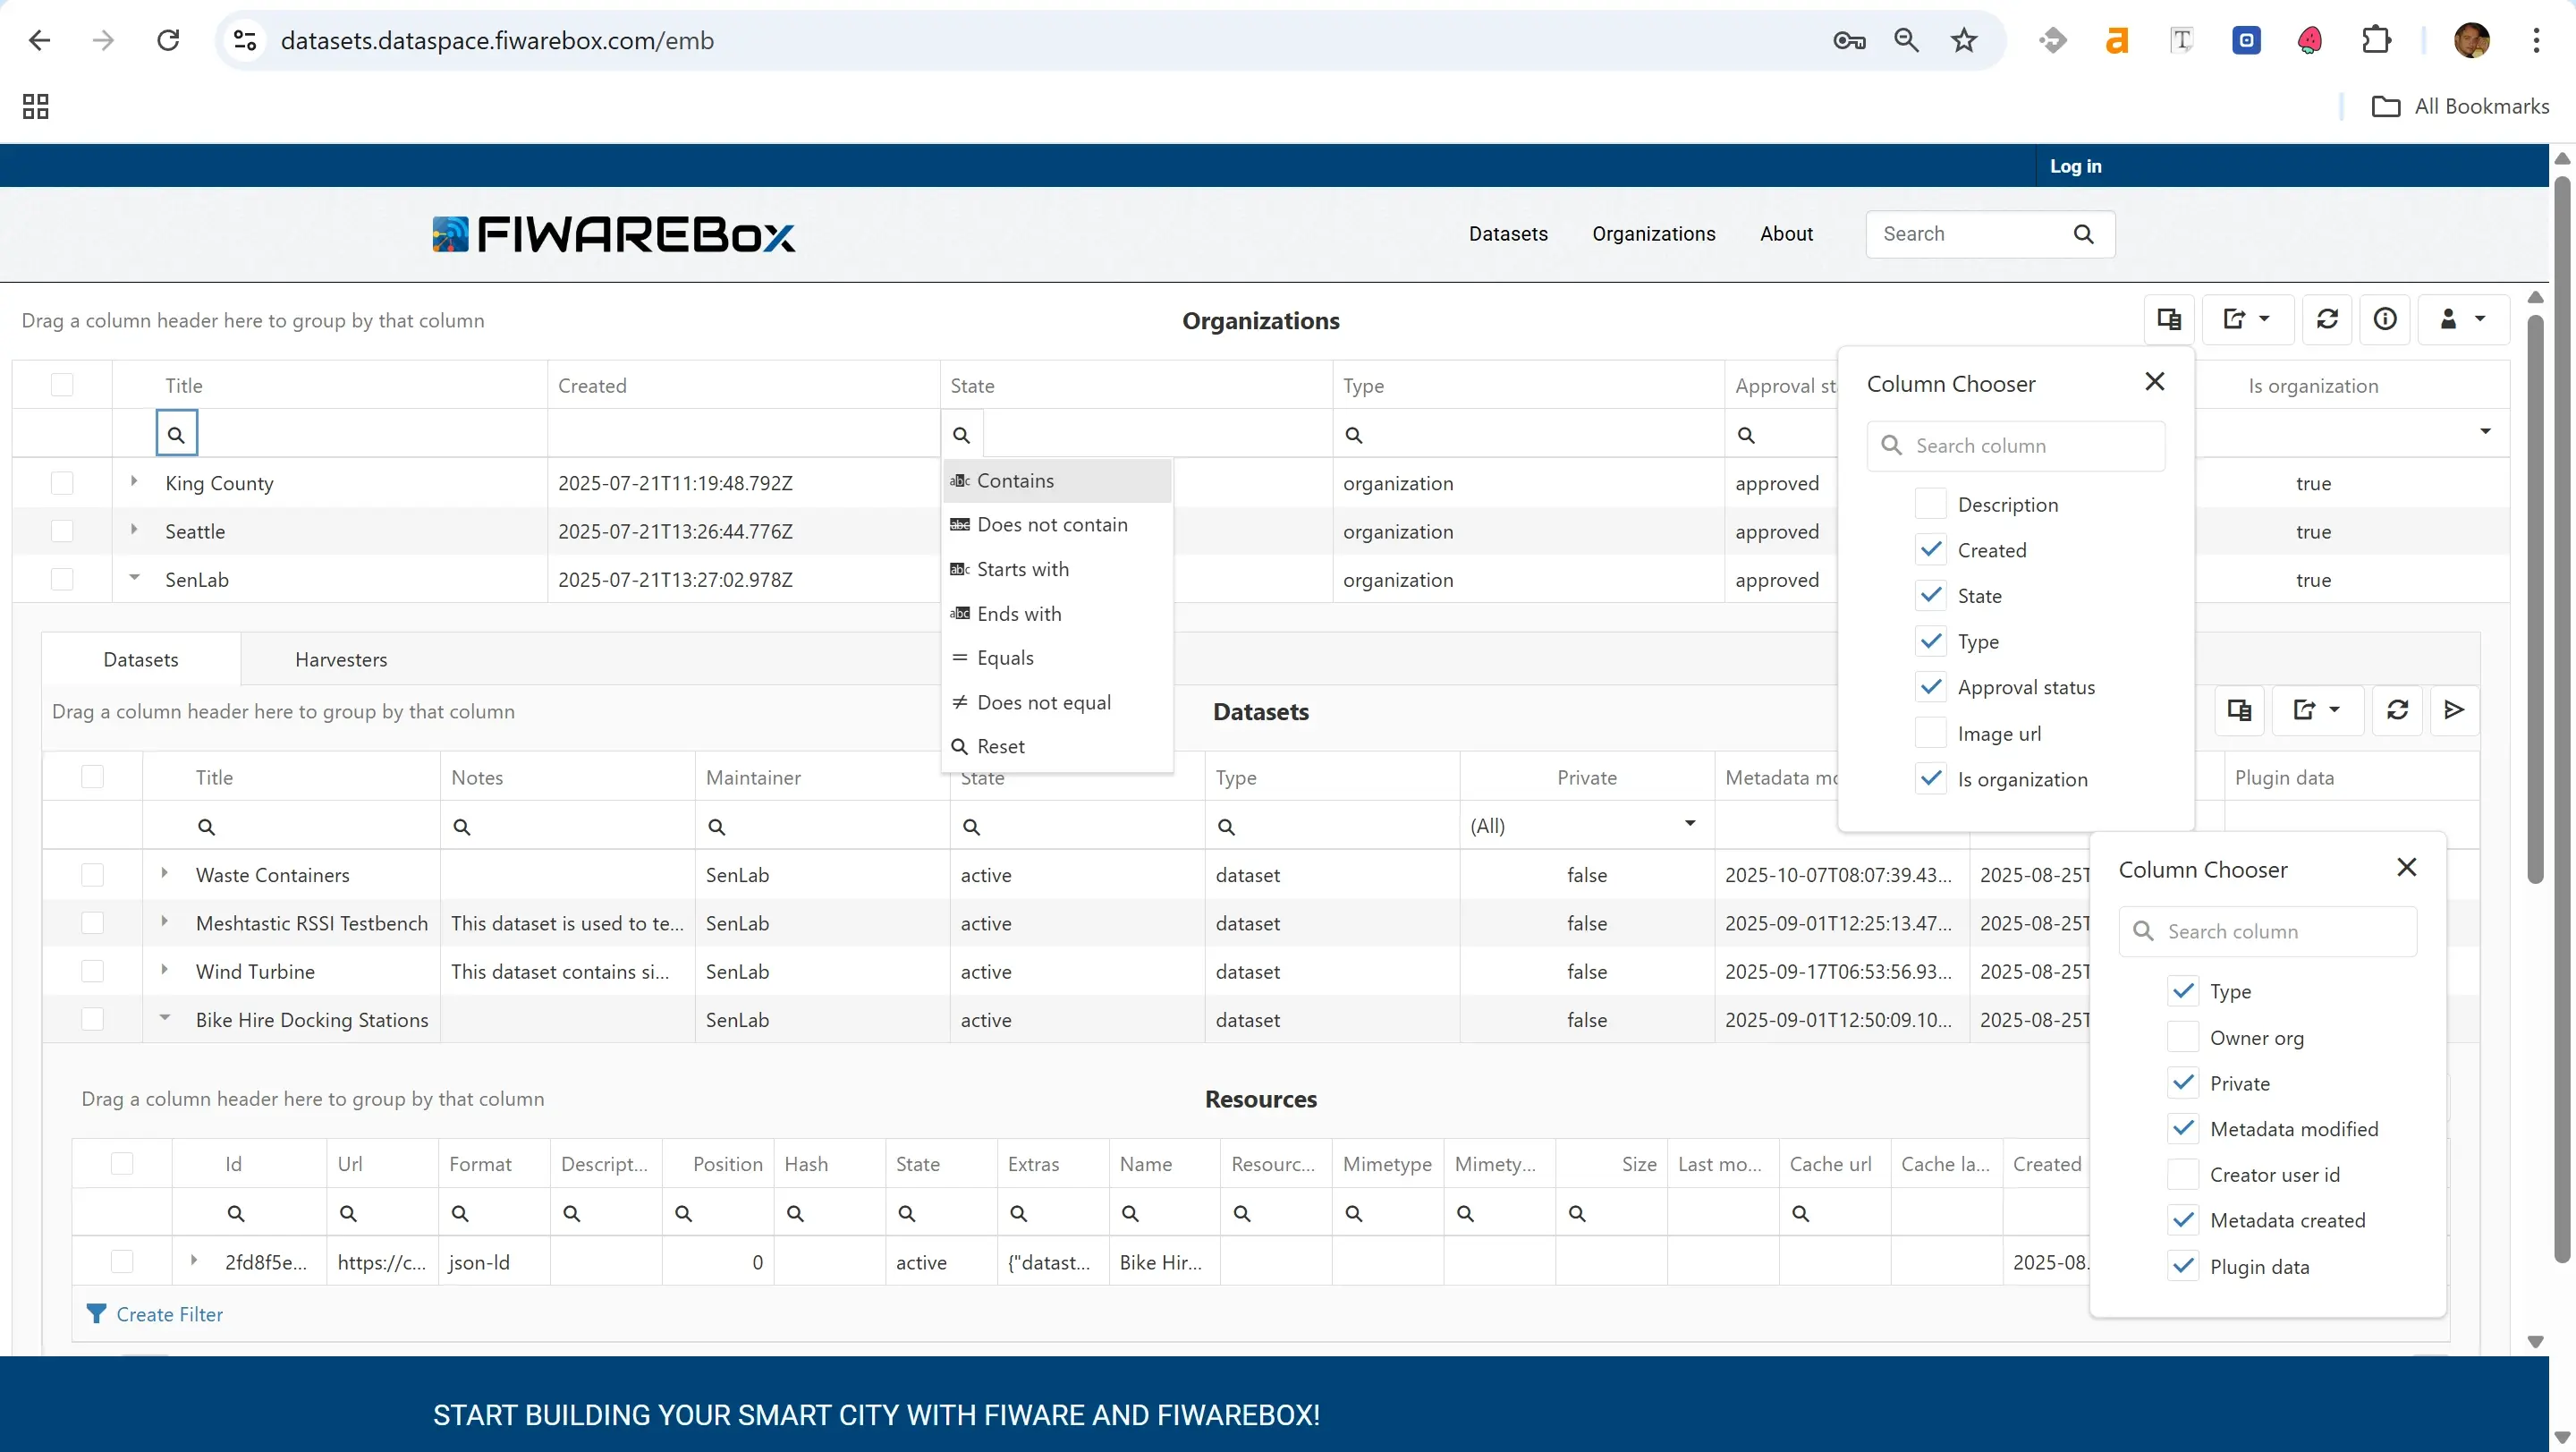Click Datasets grid refresh icon

point(2397,710)
